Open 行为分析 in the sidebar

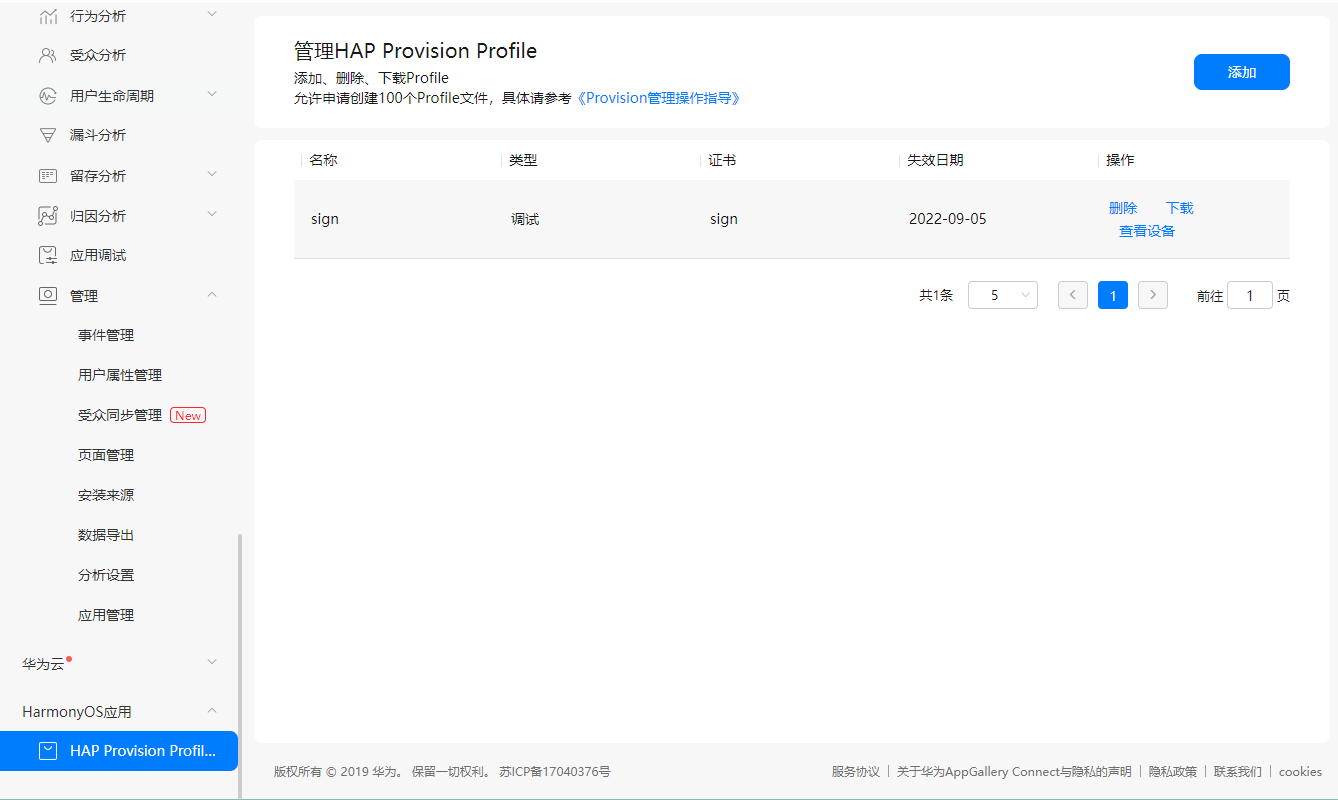tap(98, 16)
